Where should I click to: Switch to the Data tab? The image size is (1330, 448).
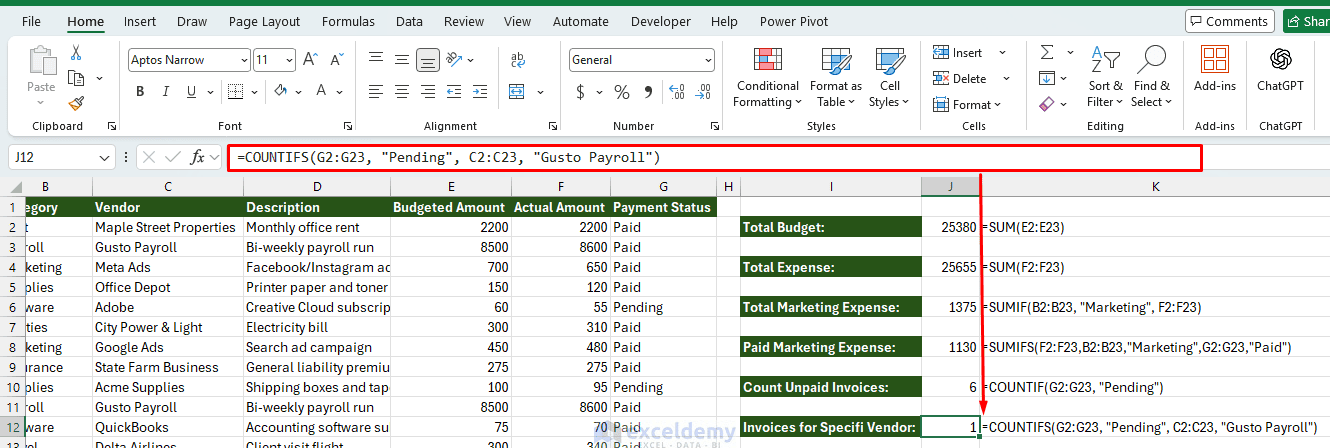coord(409,21)
